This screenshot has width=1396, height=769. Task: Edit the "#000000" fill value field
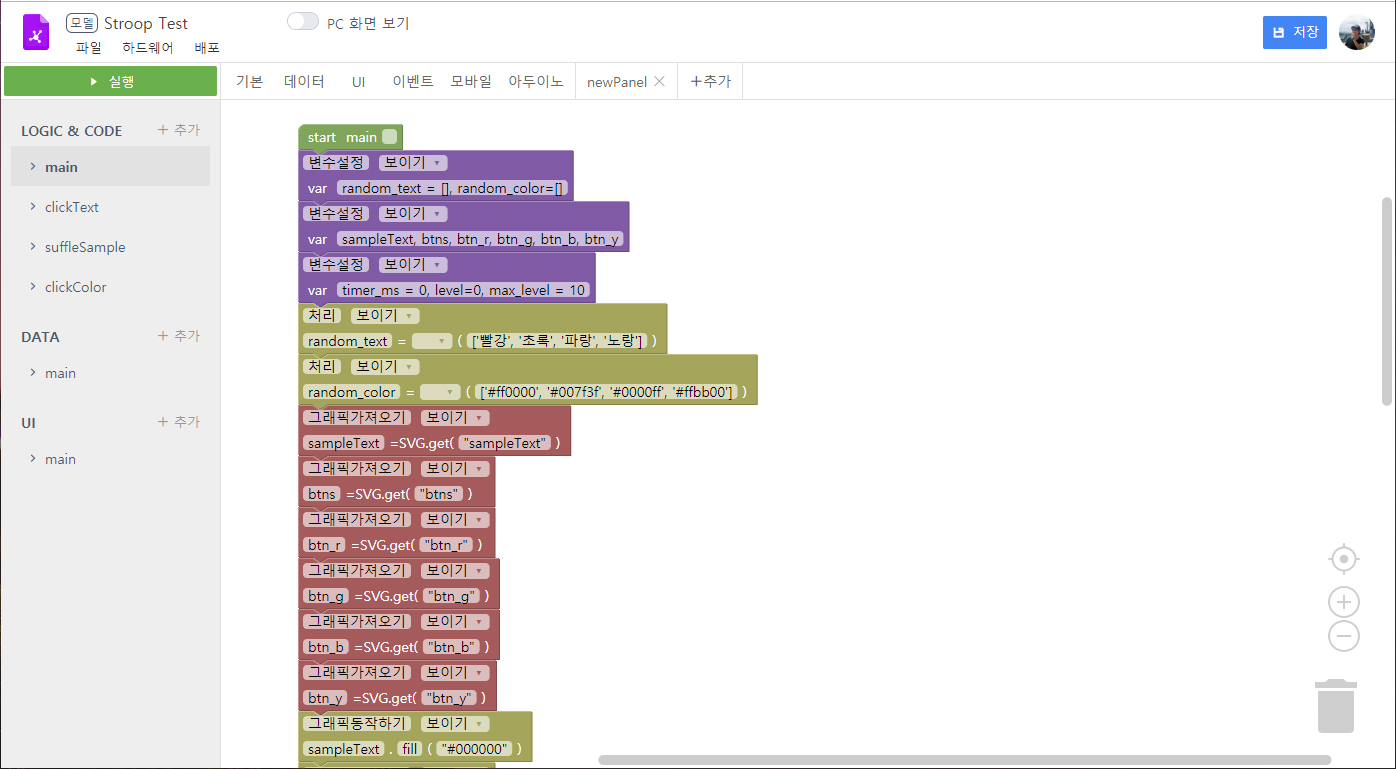point(474,749)
